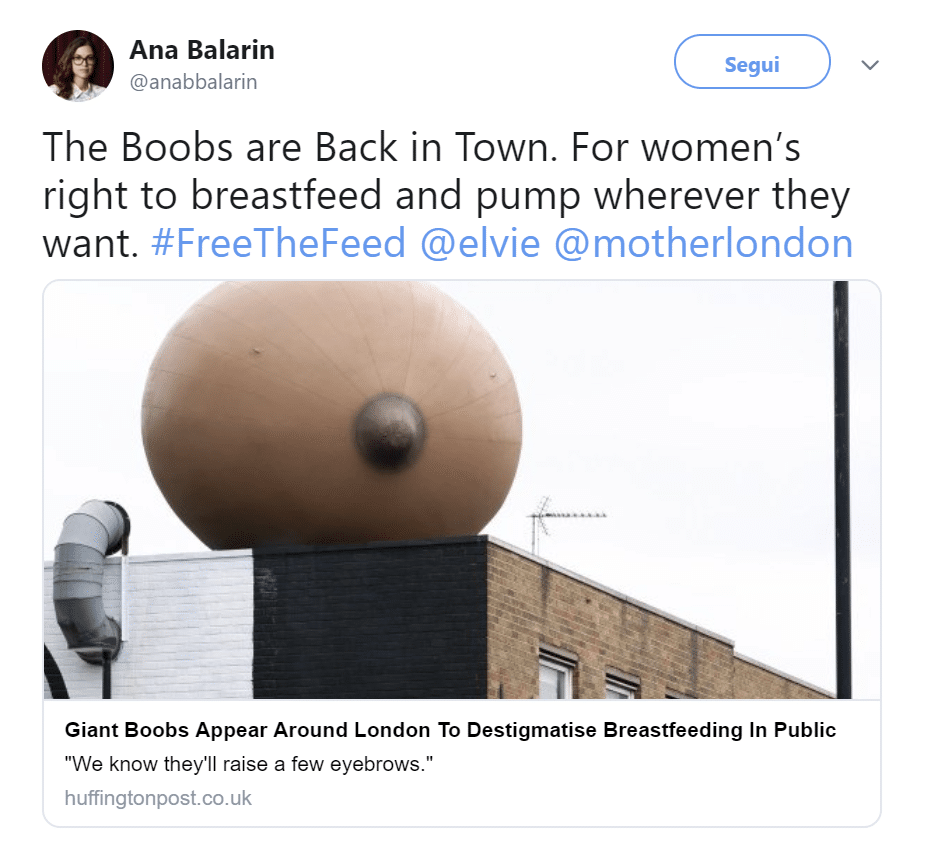Open the link card preview image
929x851 pixels.
(x=462, y=490)
